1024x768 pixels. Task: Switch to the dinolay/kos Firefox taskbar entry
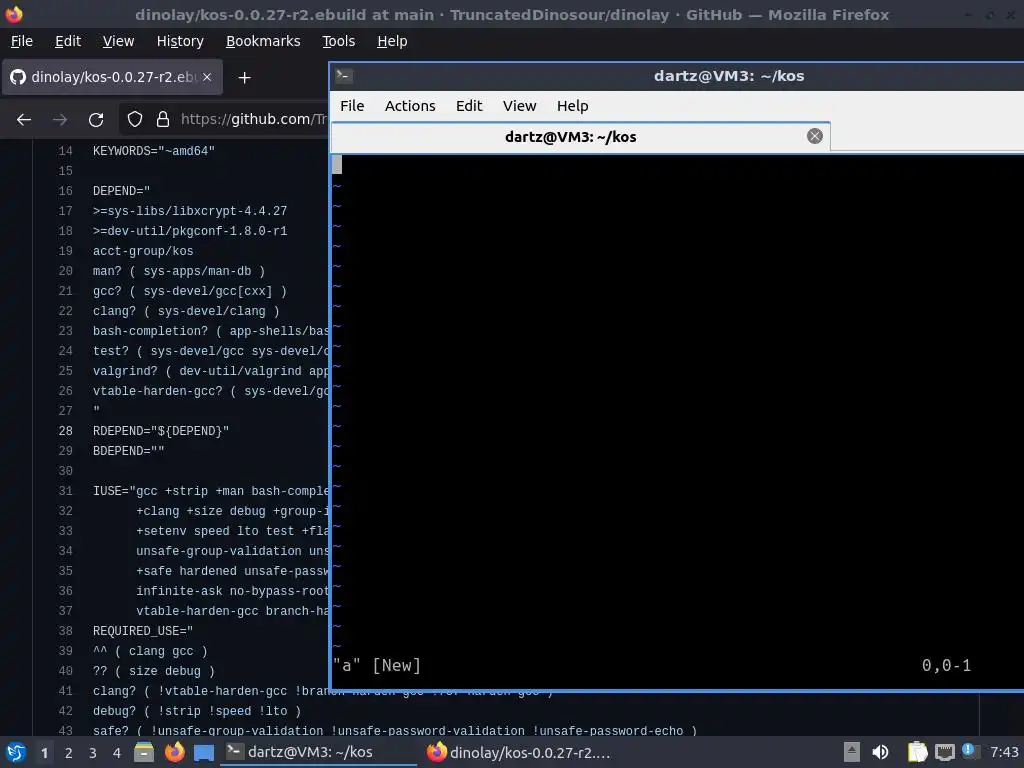[519, 752]
